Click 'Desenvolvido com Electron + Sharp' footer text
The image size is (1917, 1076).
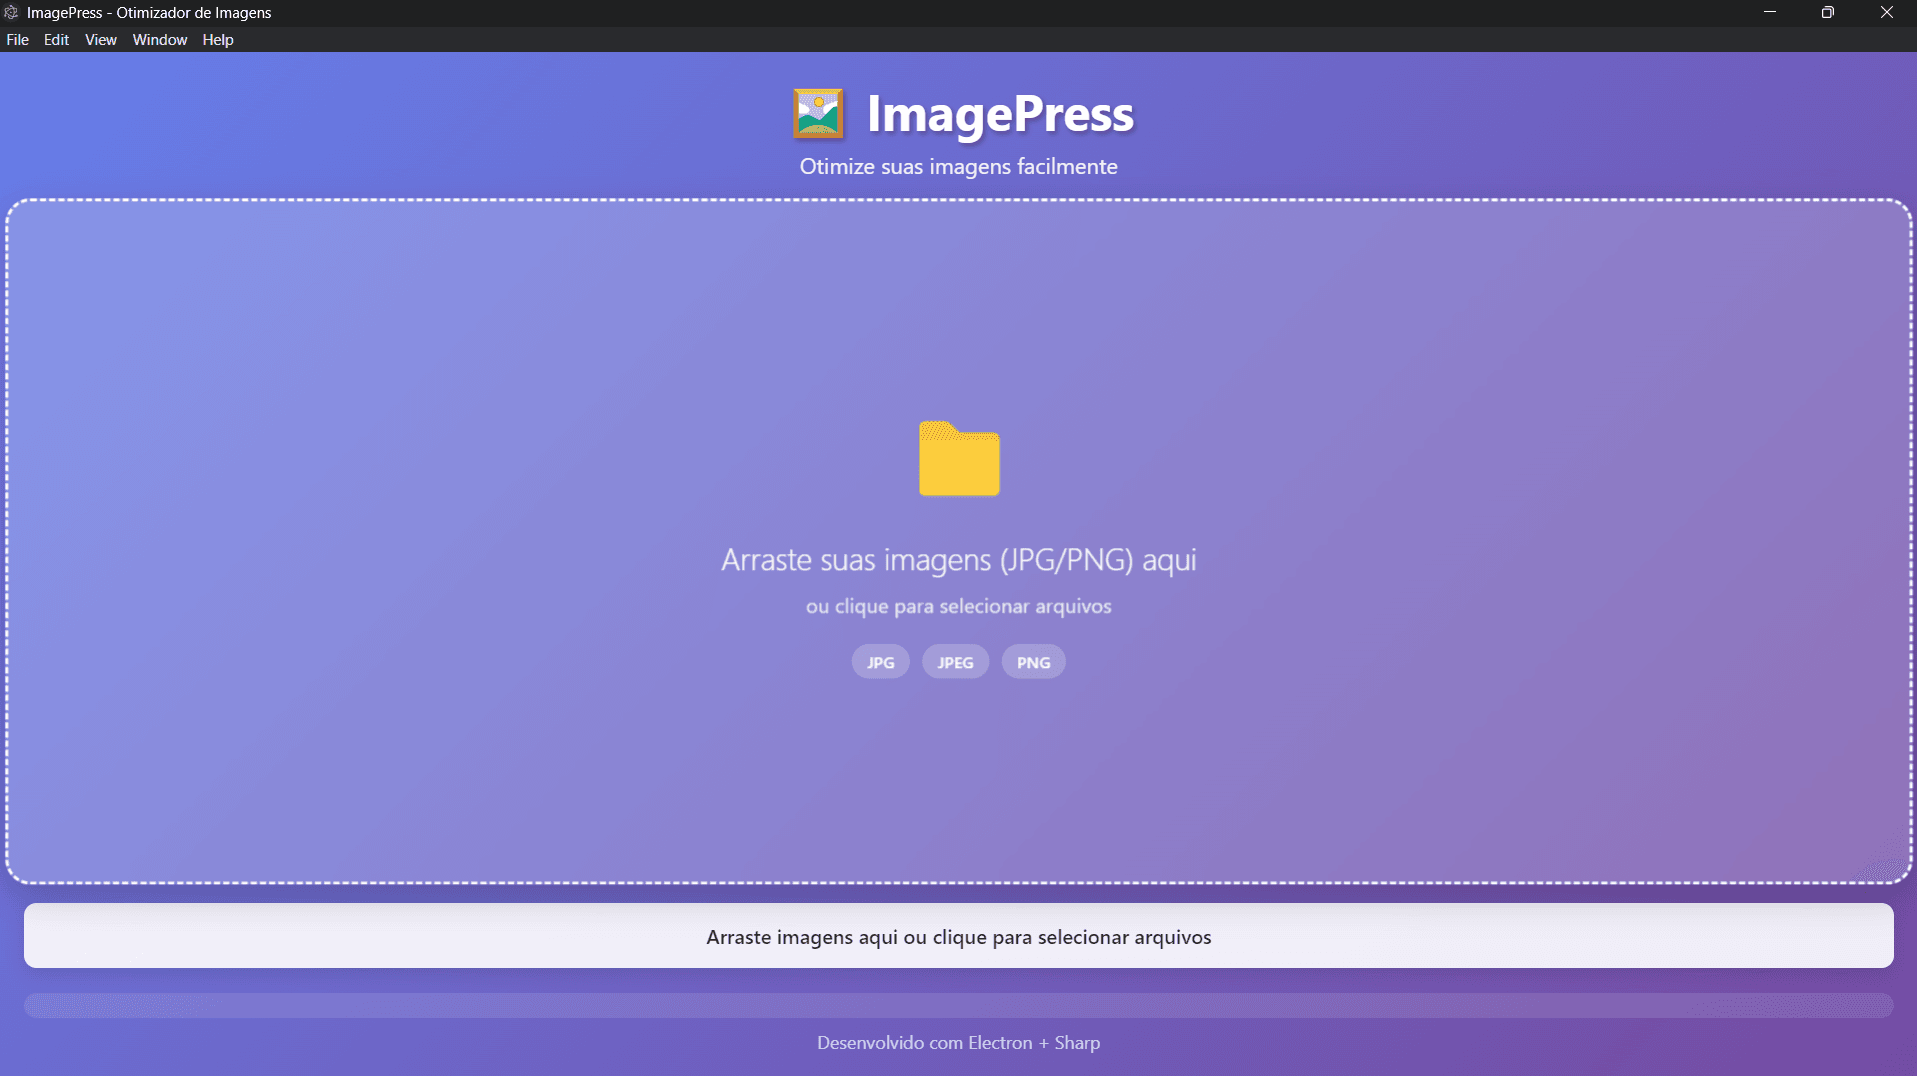point(959,1042)
